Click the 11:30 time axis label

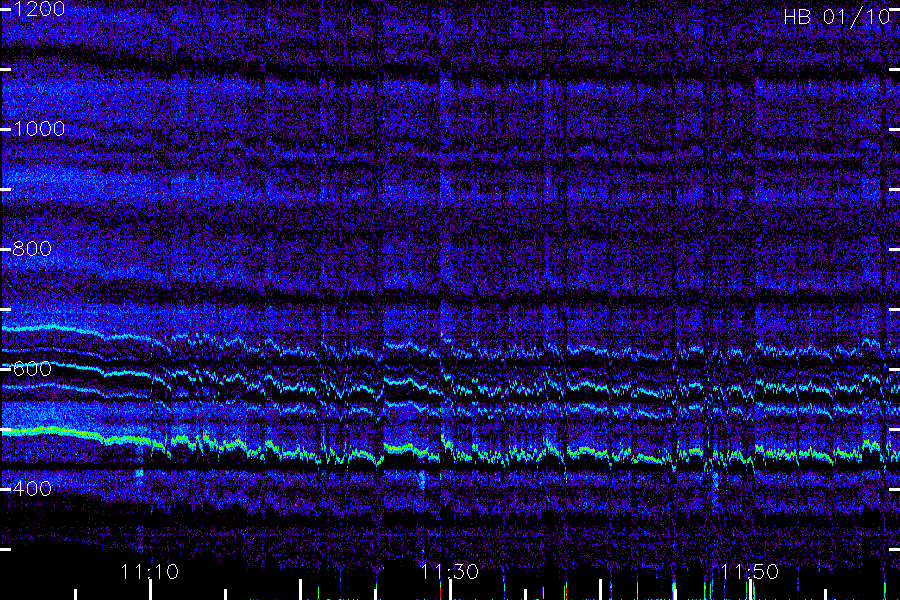(449, 572)
